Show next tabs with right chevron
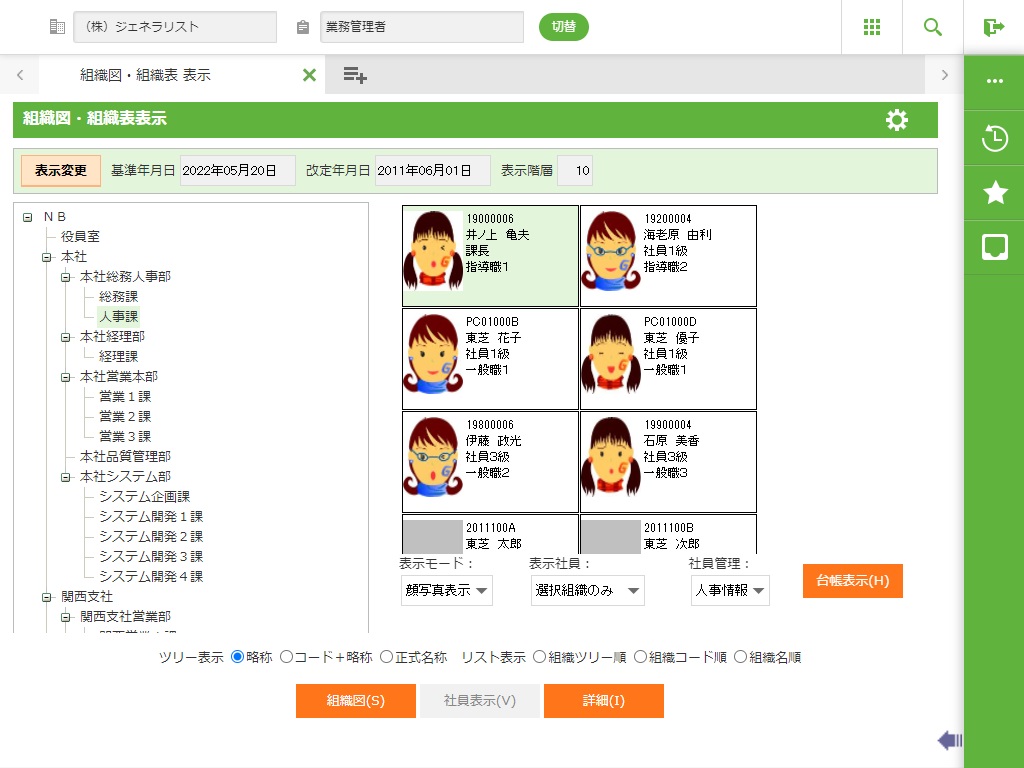 click(x=944, y=75)
